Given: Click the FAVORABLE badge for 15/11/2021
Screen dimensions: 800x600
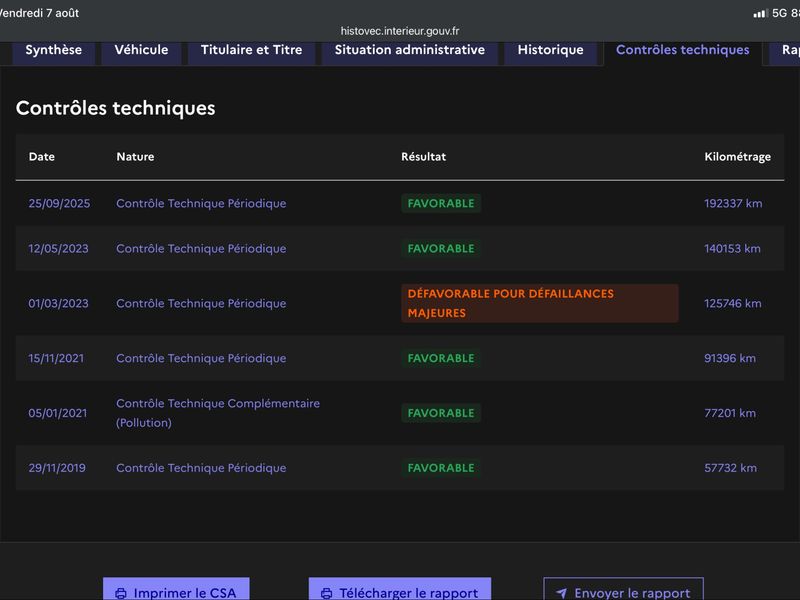Looking at the screenshot, I should coord(441,358).
